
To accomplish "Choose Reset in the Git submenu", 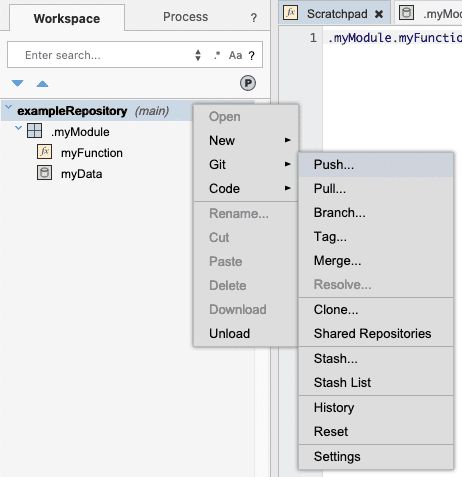I will [376, 432].
